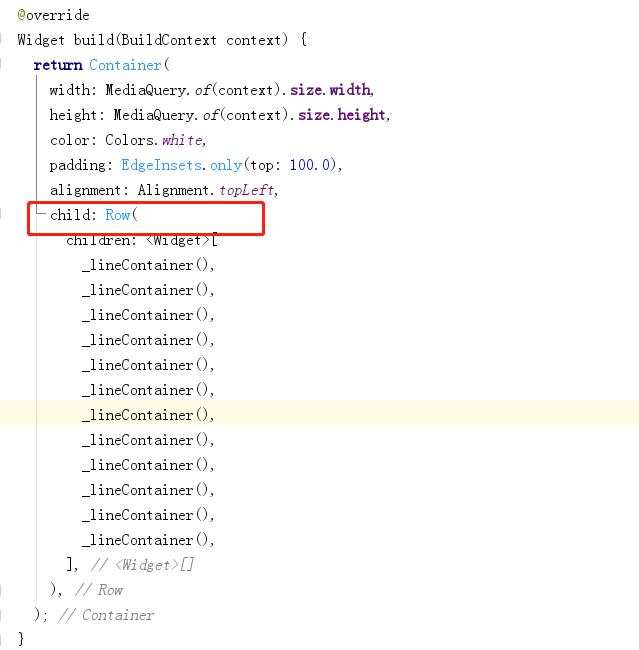Select the Container( constructor call
The height and width of the screenshot is (650, 639).
[129, 65]
